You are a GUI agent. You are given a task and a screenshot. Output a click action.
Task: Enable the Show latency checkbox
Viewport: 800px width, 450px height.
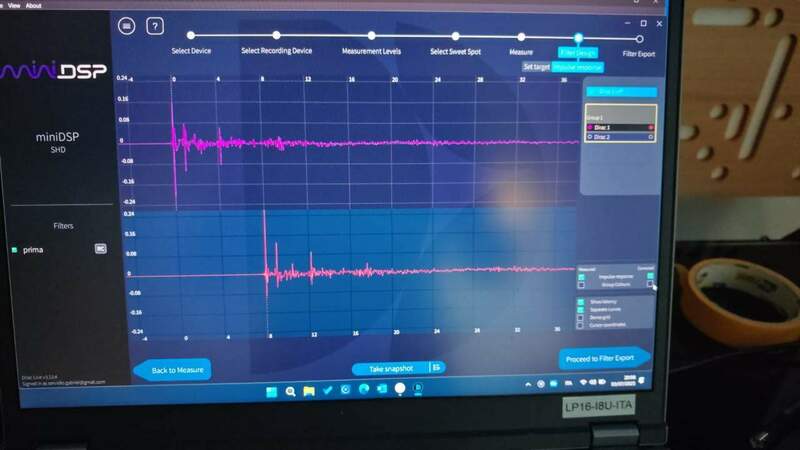tap(582, 301)
